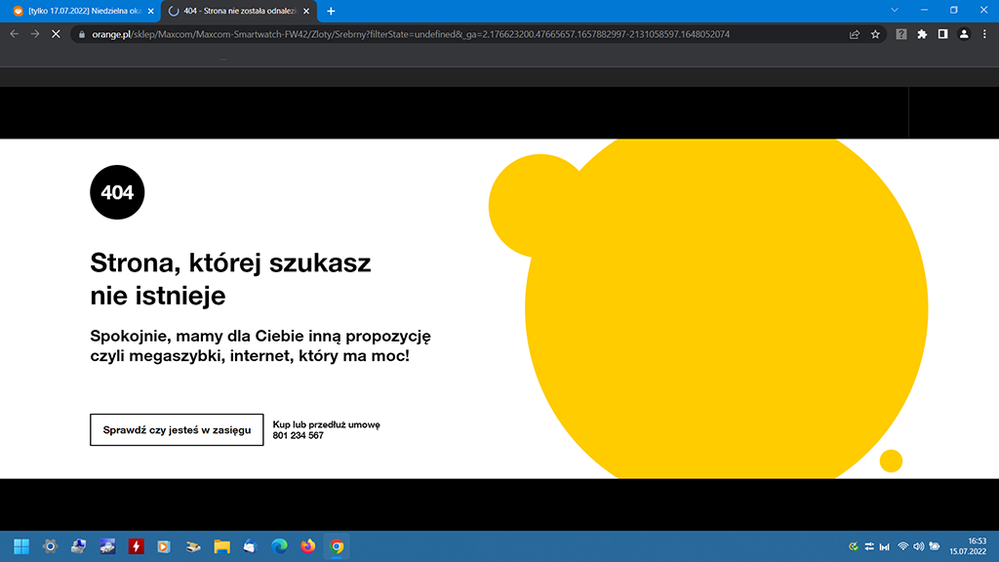Click the 'Kup lub przedłuż umowę' phone link

pos(326,430)
